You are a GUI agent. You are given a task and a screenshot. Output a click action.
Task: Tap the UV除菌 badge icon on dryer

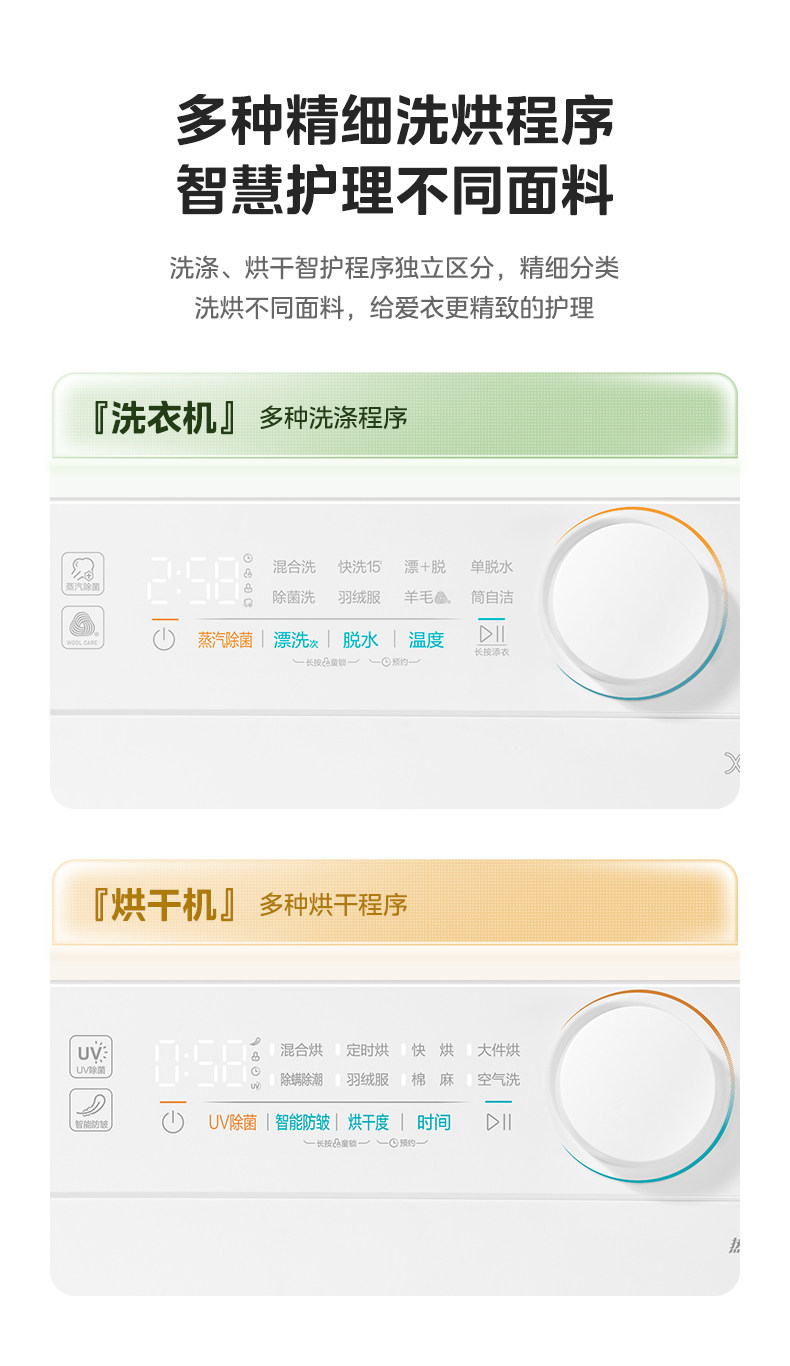[x=90, y=1056]
